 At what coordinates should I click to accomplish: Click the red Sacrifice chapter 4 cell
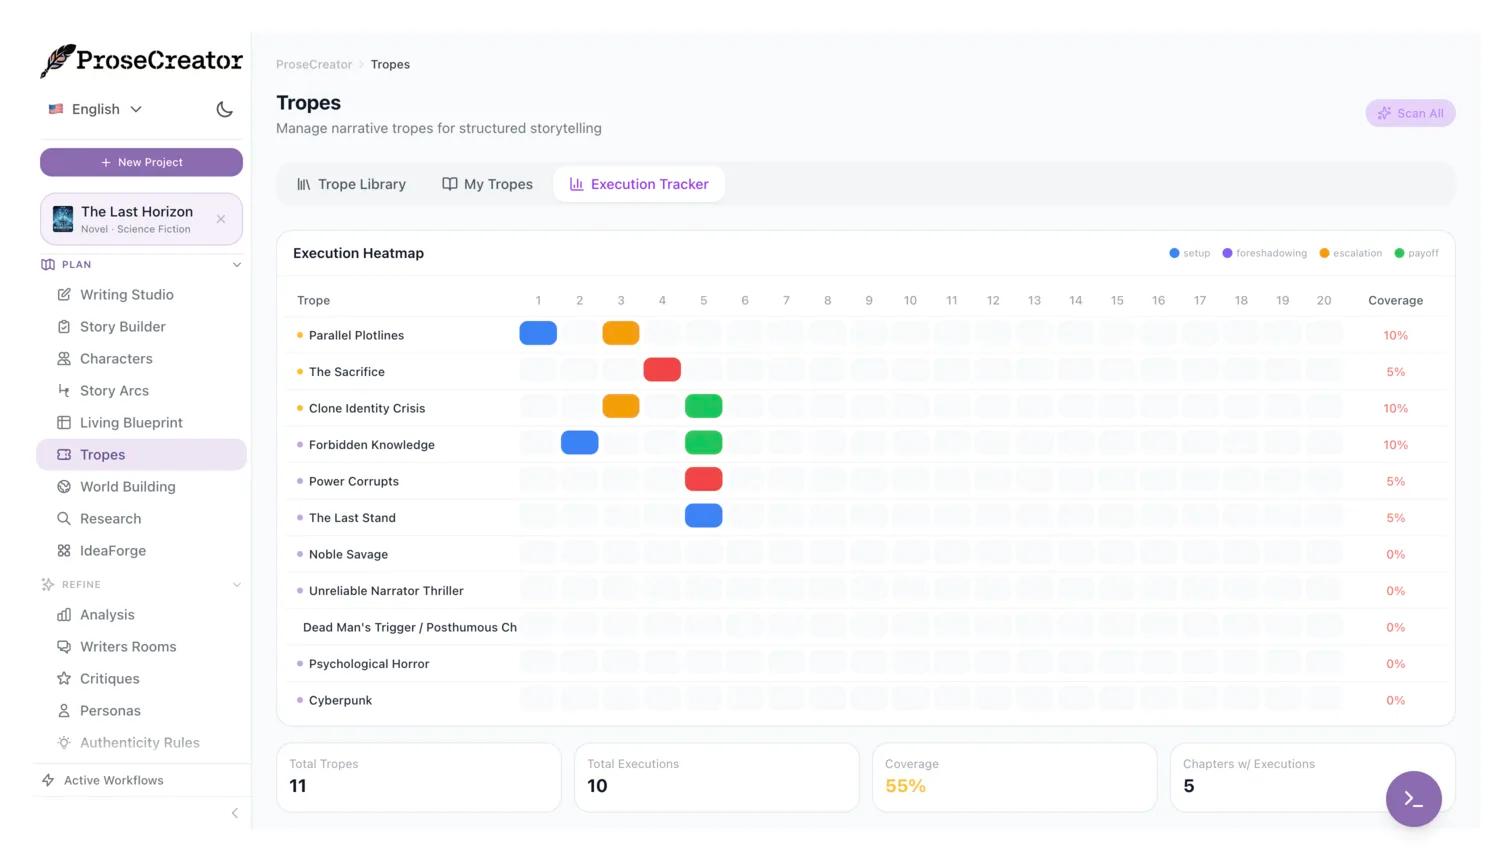(x=662, y=370)
